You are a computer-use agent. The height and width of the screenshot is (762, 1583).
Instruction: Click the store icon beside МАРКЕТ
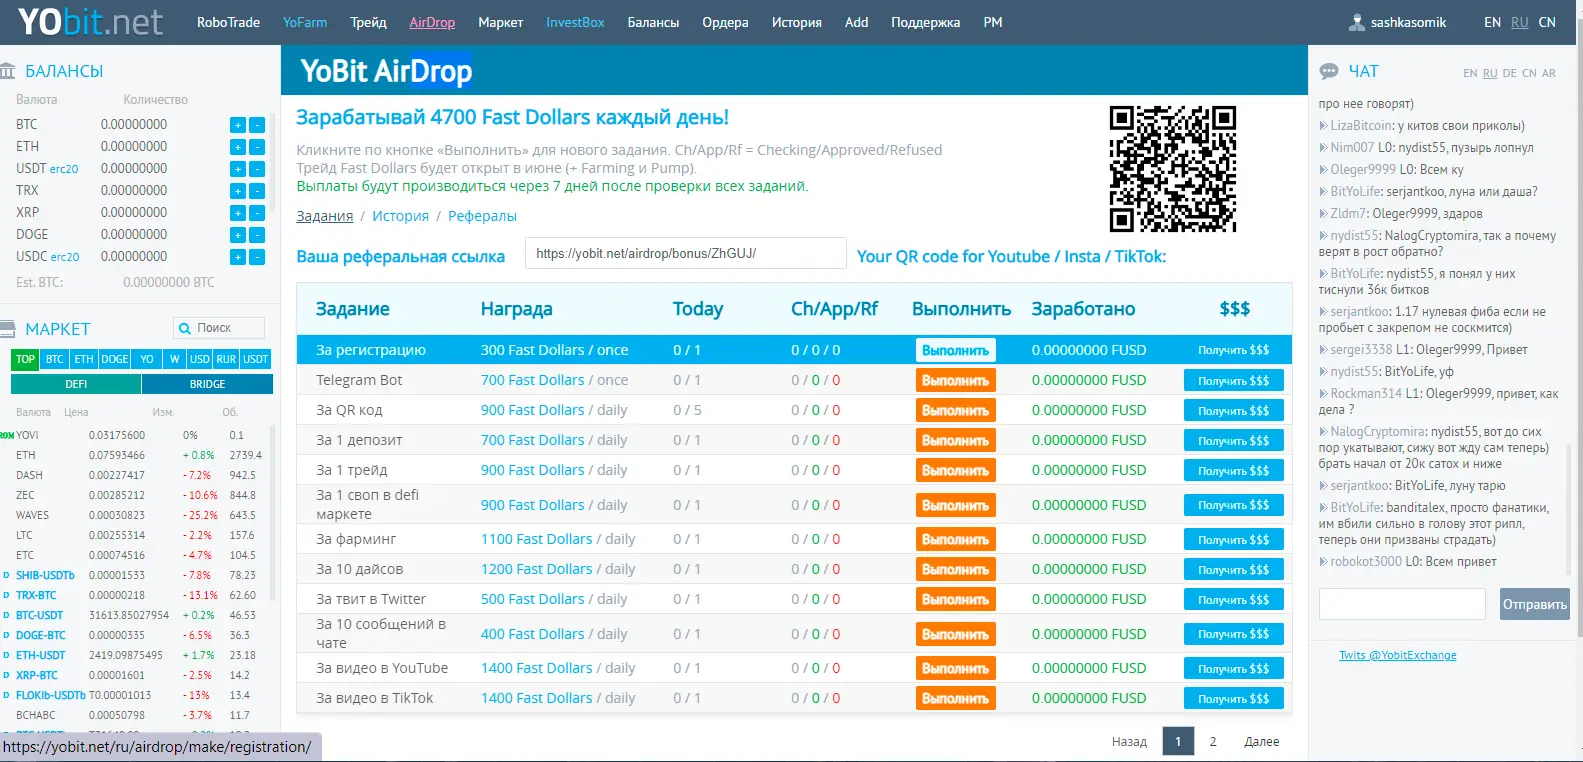click(7, 329)
